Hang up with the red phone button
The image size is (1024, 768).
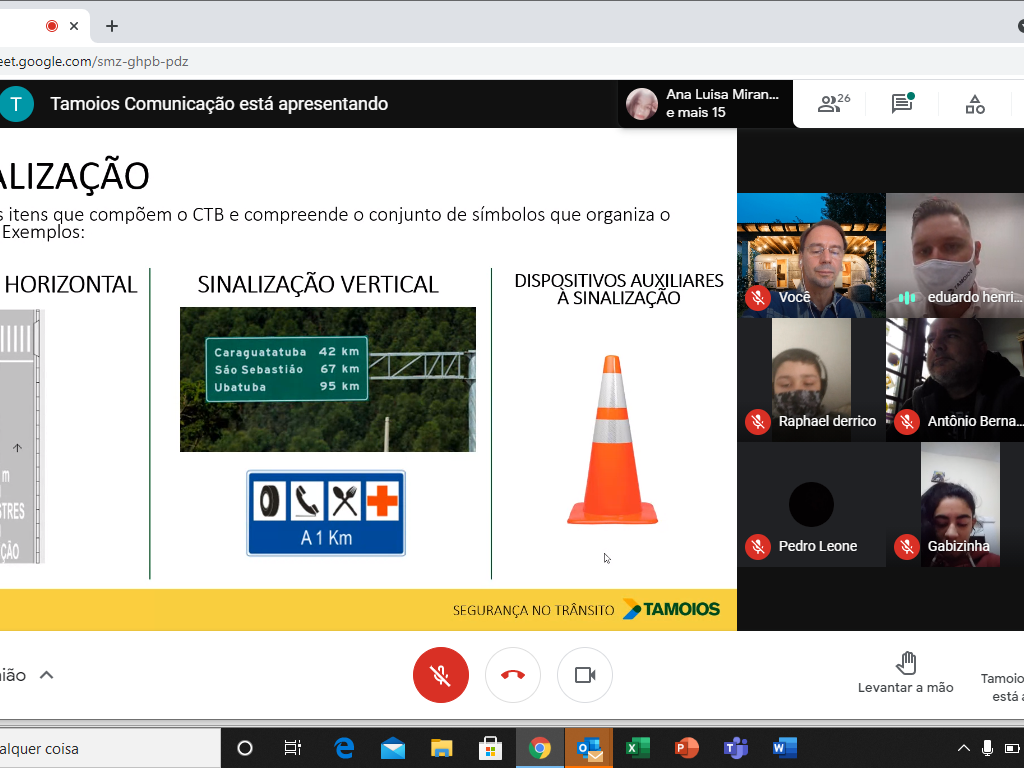(513, 675)
